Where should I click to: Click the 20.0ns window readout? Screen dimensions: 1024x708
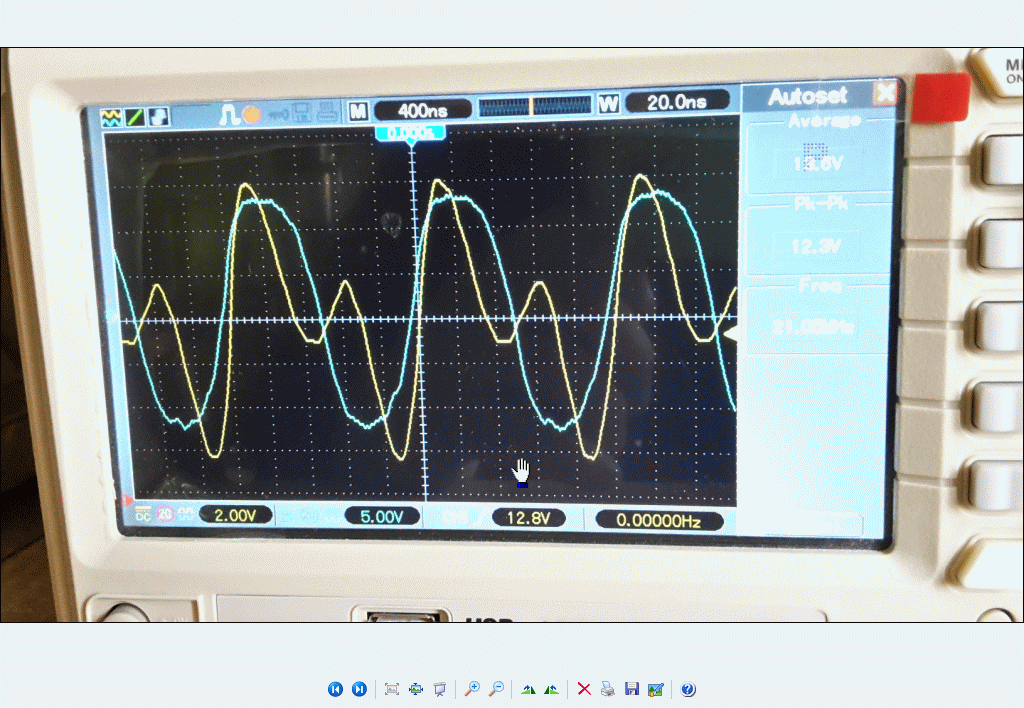tap(676, 102)
